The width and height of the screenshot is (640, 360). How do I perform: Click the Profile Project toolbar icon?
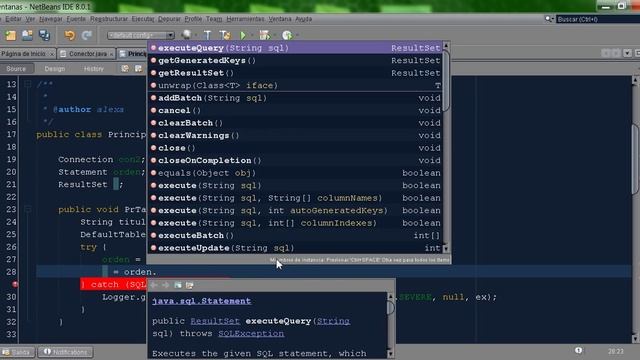click(287, 36)
